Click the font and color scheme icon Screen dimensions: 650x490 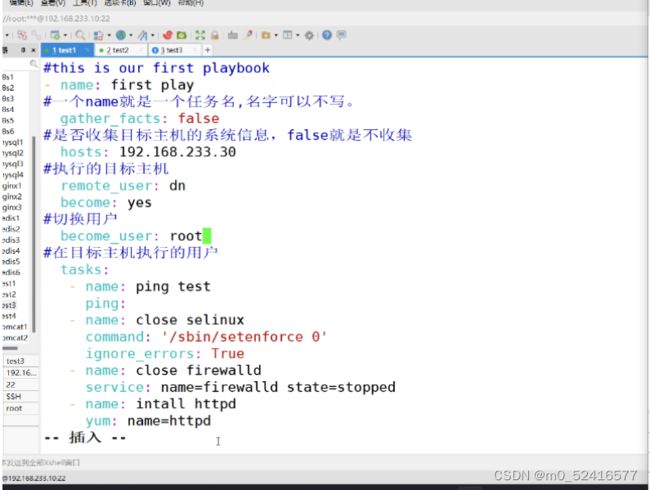pyautogui.click(x=143, y=35)
